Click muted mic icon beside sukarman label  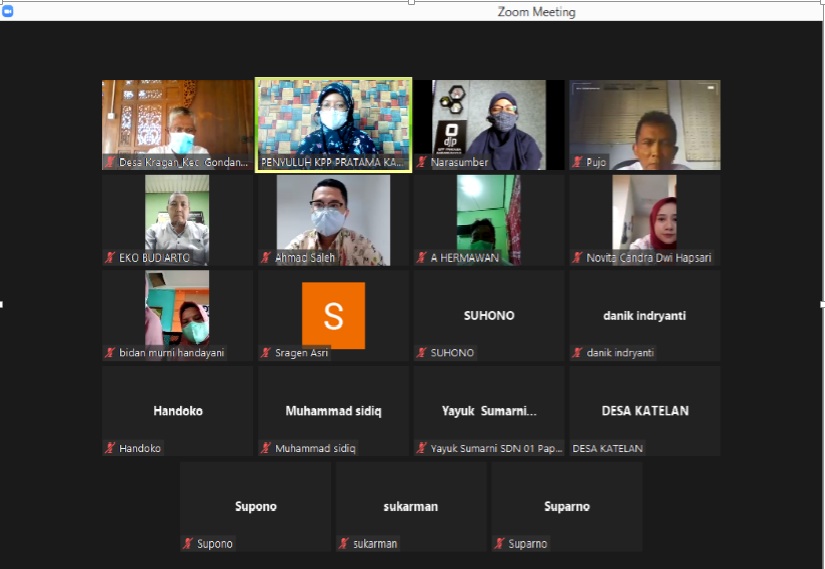(x=343, y=544)
